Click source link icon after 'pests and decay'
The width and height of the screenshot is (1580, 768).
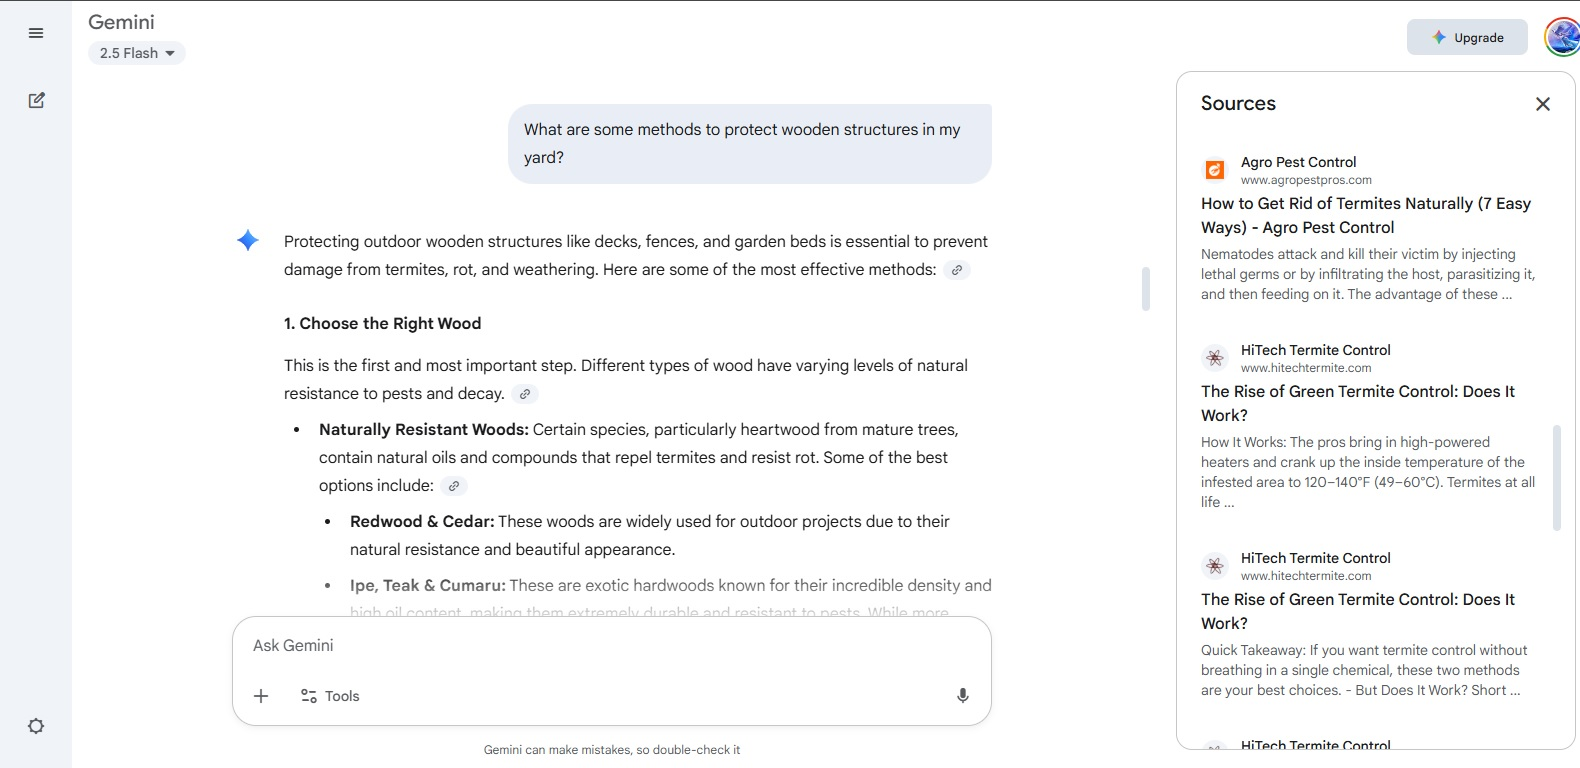525,394
